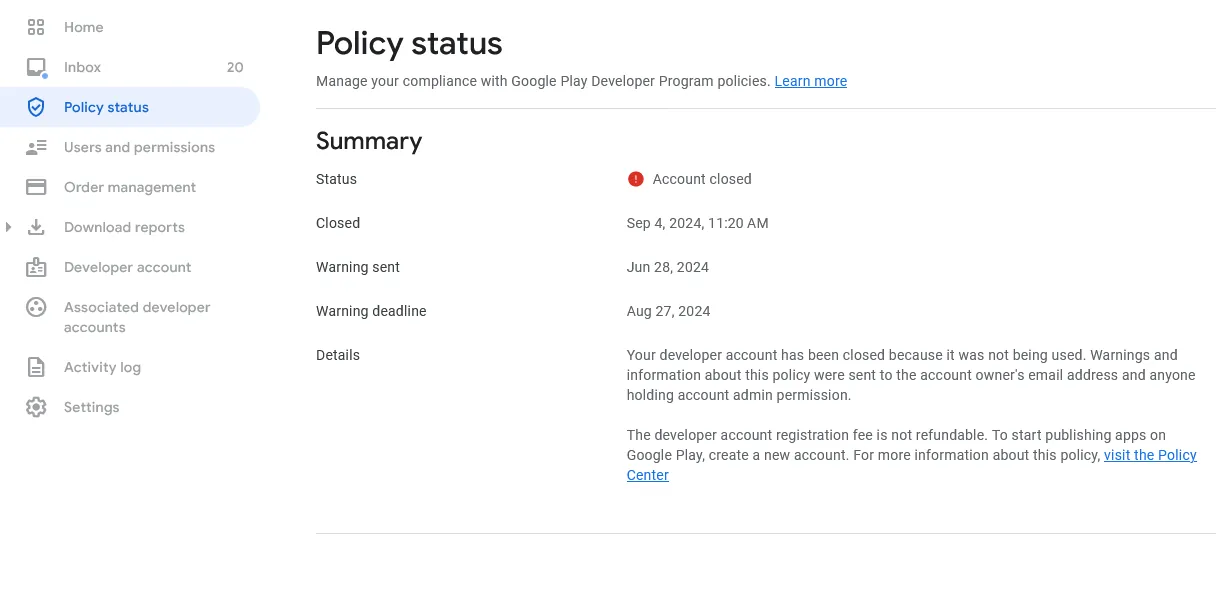The height and width of the screenshot is (616, 1216).
Task: Click the Home grid icon
Action: [x=36, y=27]
